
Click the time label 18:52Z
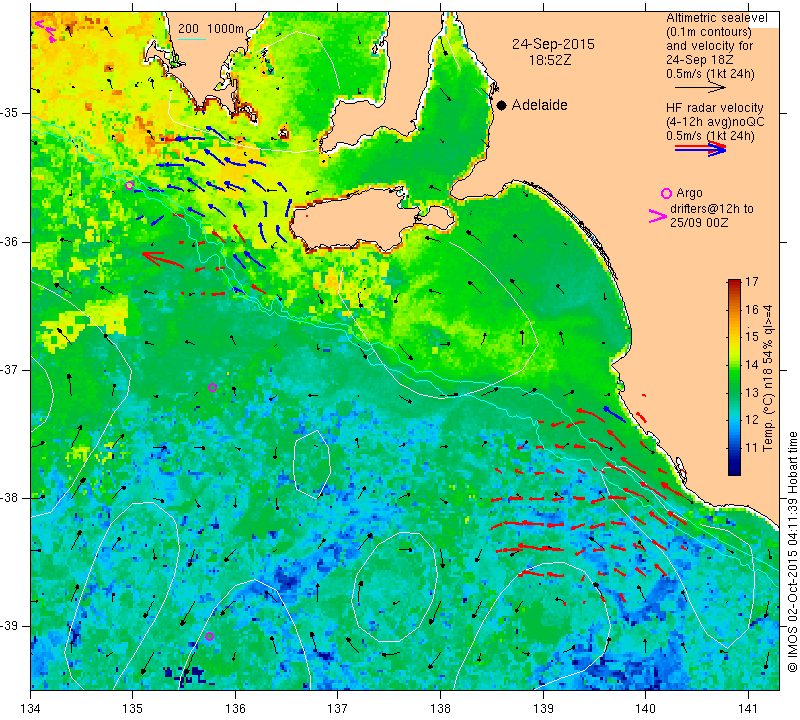click(550, 60)
